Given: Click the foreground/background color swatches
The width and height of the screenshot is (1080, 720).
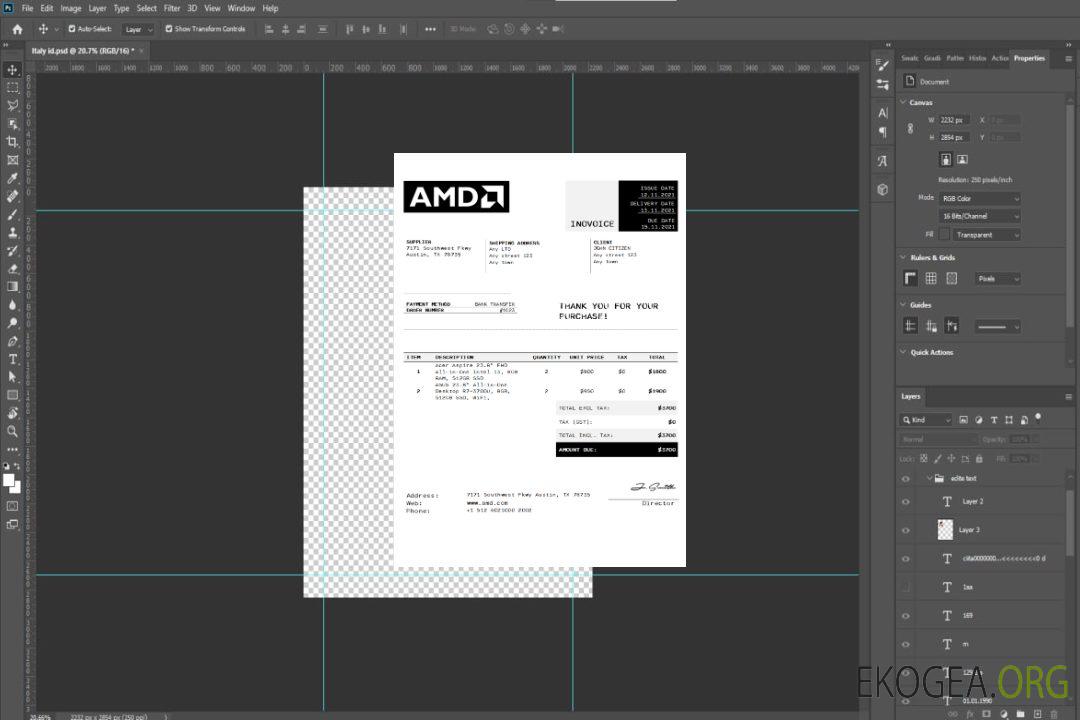Looking at the screenshot, I should coord(12,484).
